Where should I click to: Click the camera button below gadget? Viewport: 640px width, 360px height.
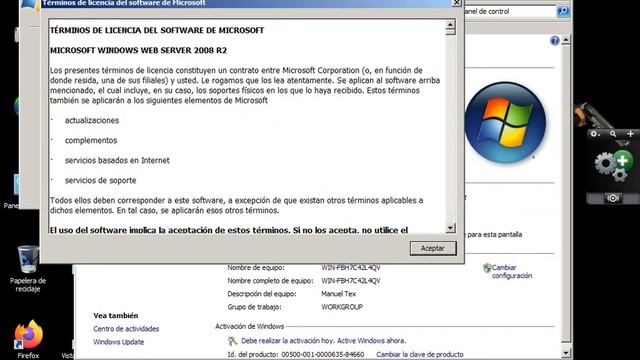[613, 198]
